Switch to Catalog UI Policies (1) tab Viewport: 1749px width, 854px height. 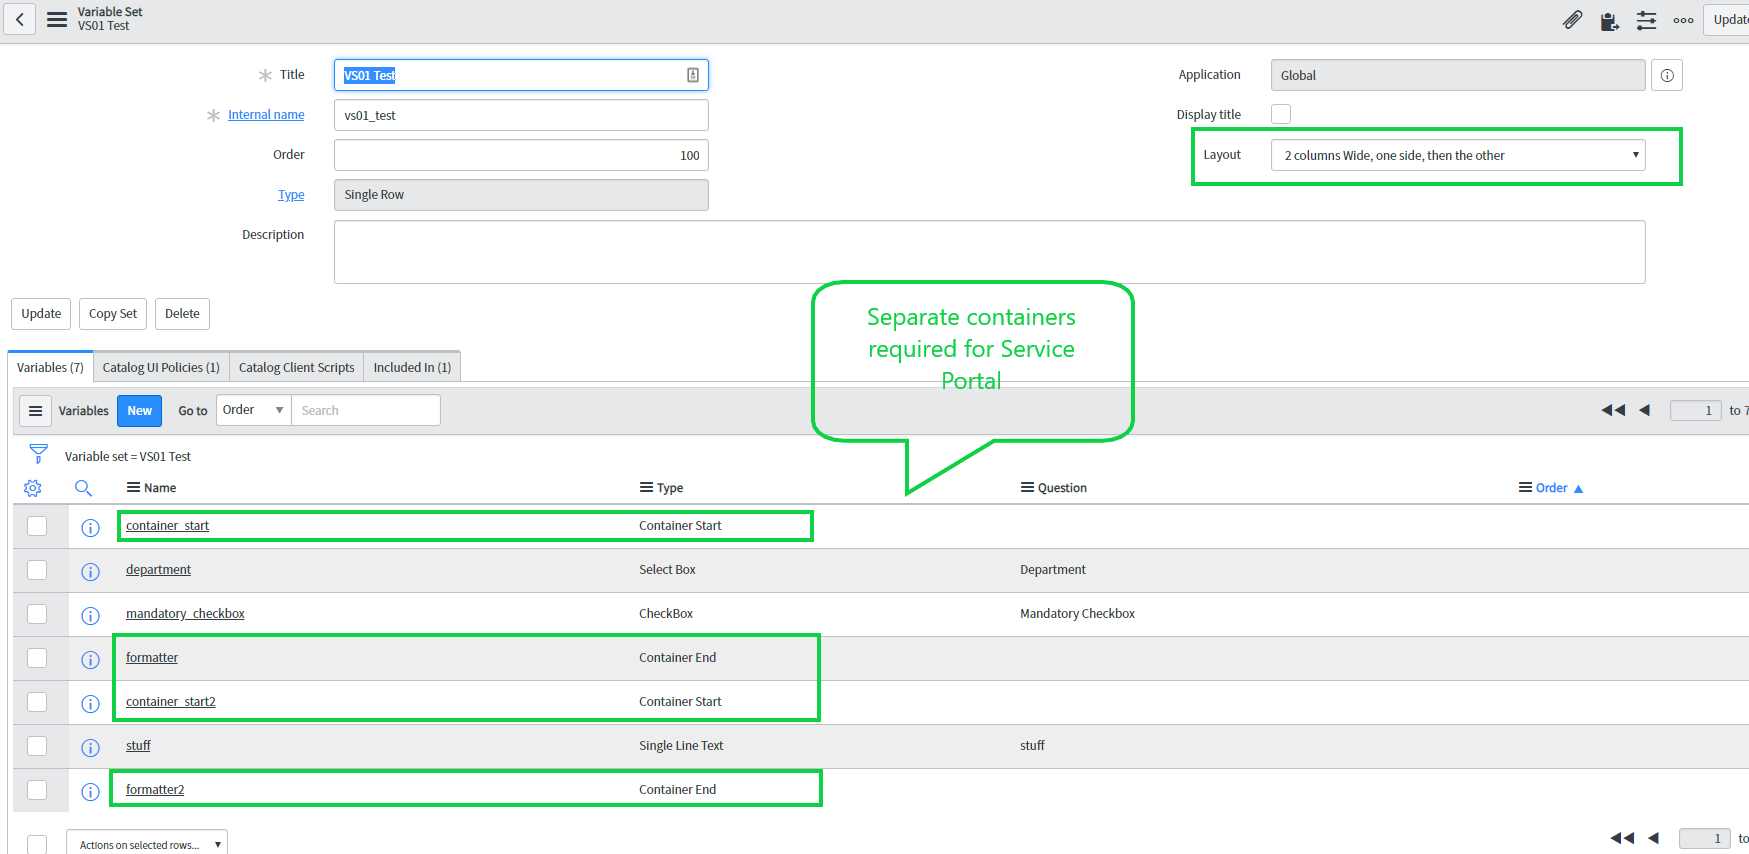[161, 367]
